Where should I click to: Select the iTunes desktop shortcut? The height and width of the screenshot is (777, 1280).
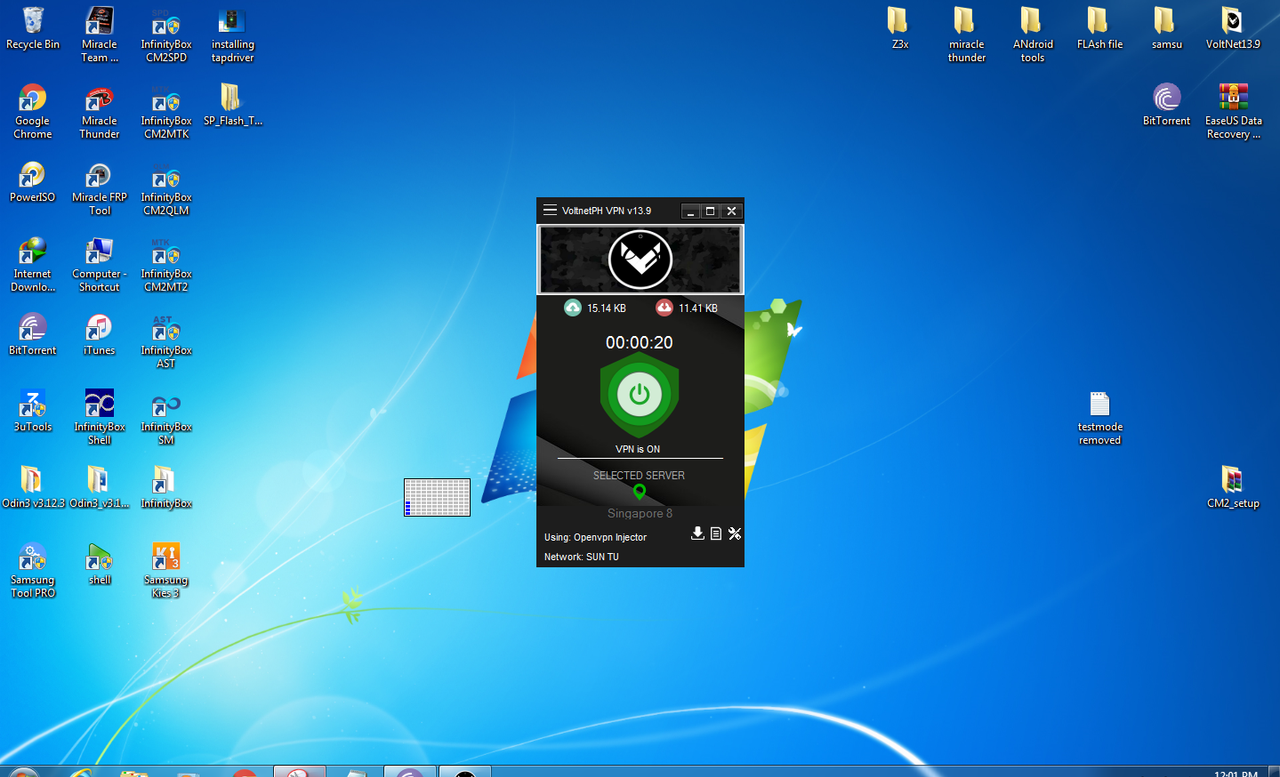[x=99, y=334]
